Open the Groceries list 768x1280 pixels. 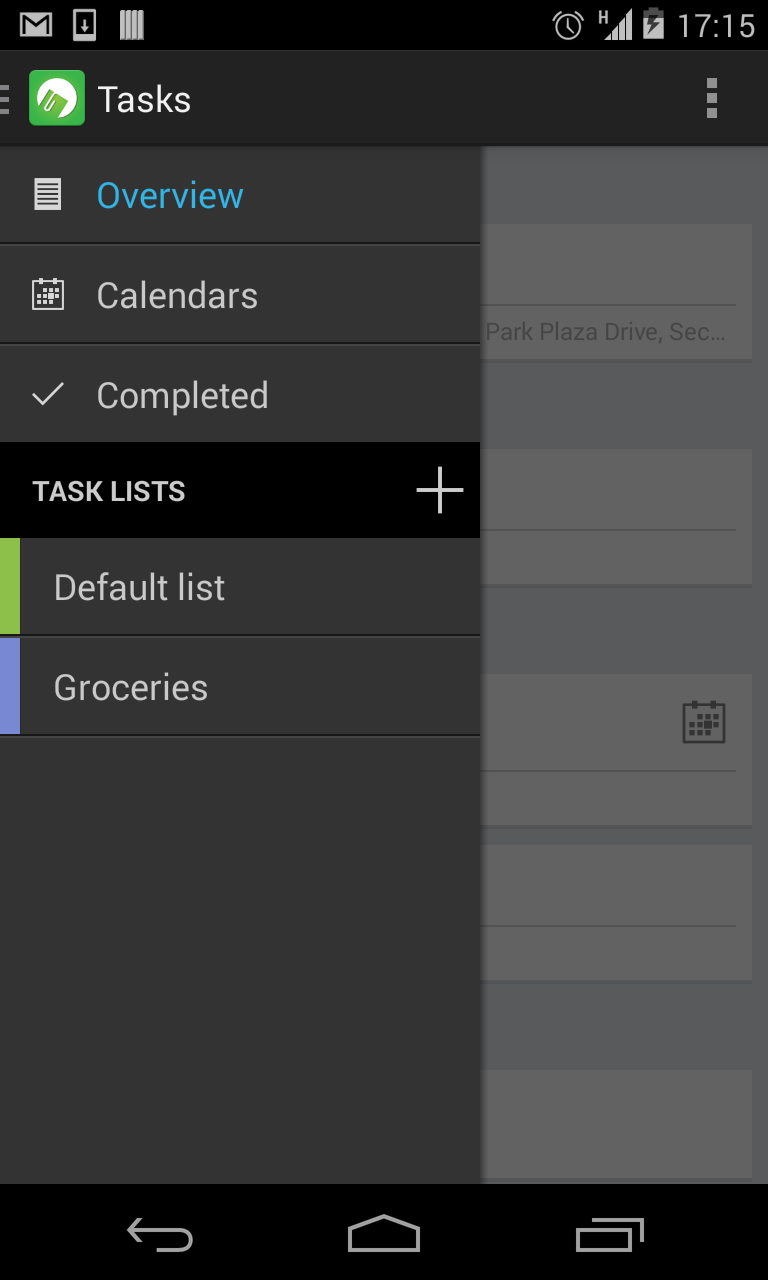(x=131, y=687)
